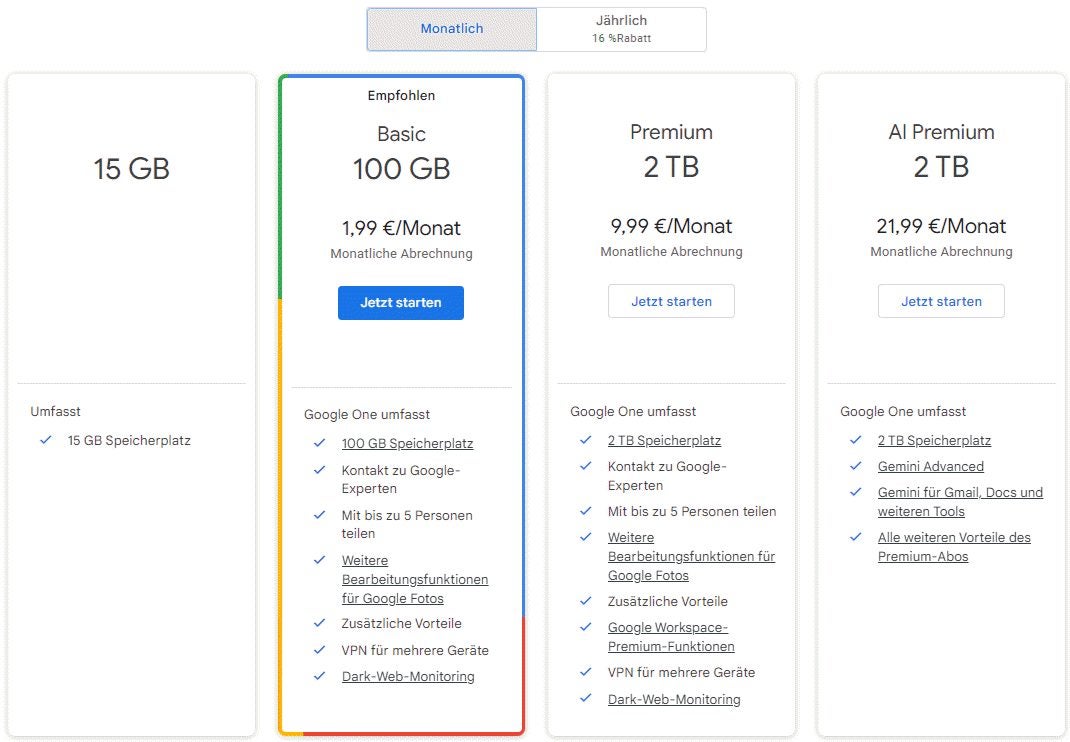Click checkmark beside 15 GB Speicherplatz
Screen dimensions: 1070x742
pos(46,440)
